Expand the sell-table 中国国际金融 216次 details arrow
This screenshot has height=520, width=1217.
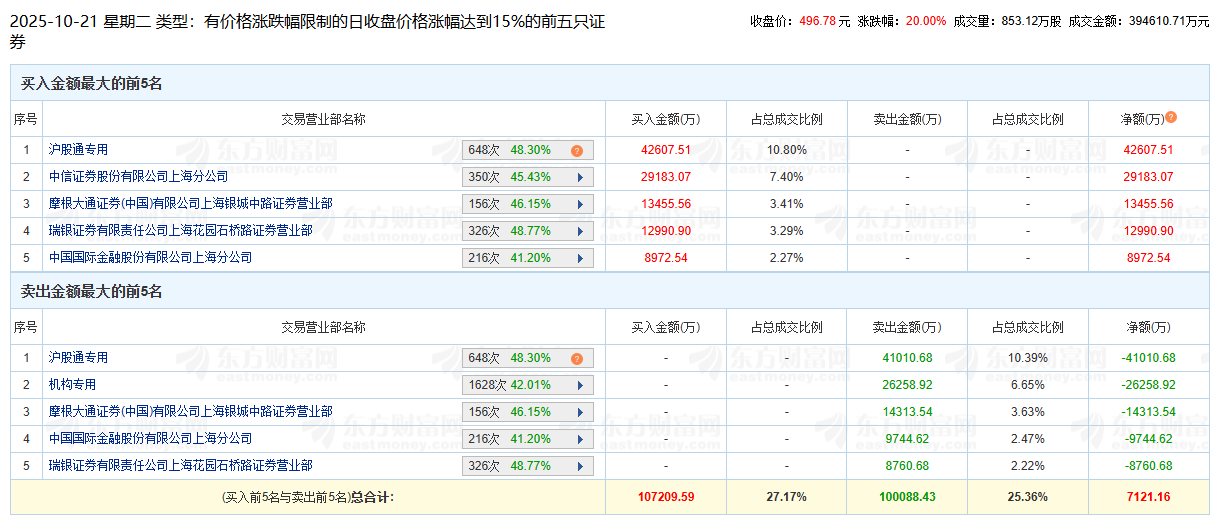pyautogui.click(x=579, y=439)
